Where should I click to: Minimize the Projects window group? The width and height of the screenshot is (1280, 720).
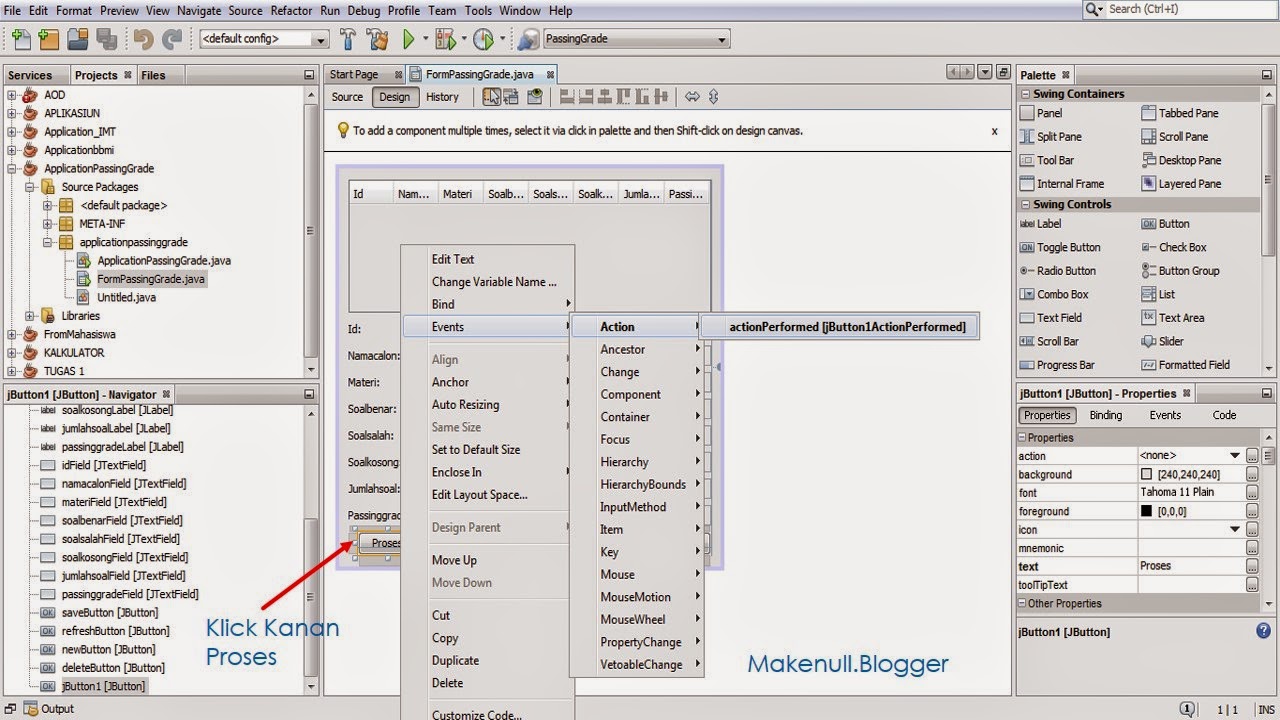point(309,75)
